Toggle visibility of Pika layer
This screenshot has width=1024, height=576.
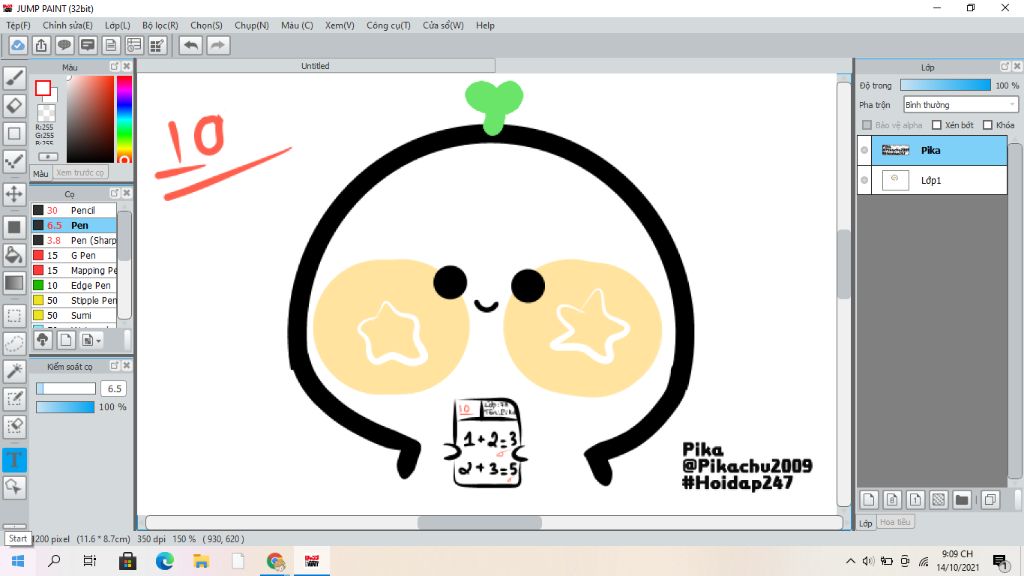coord(865,150)
